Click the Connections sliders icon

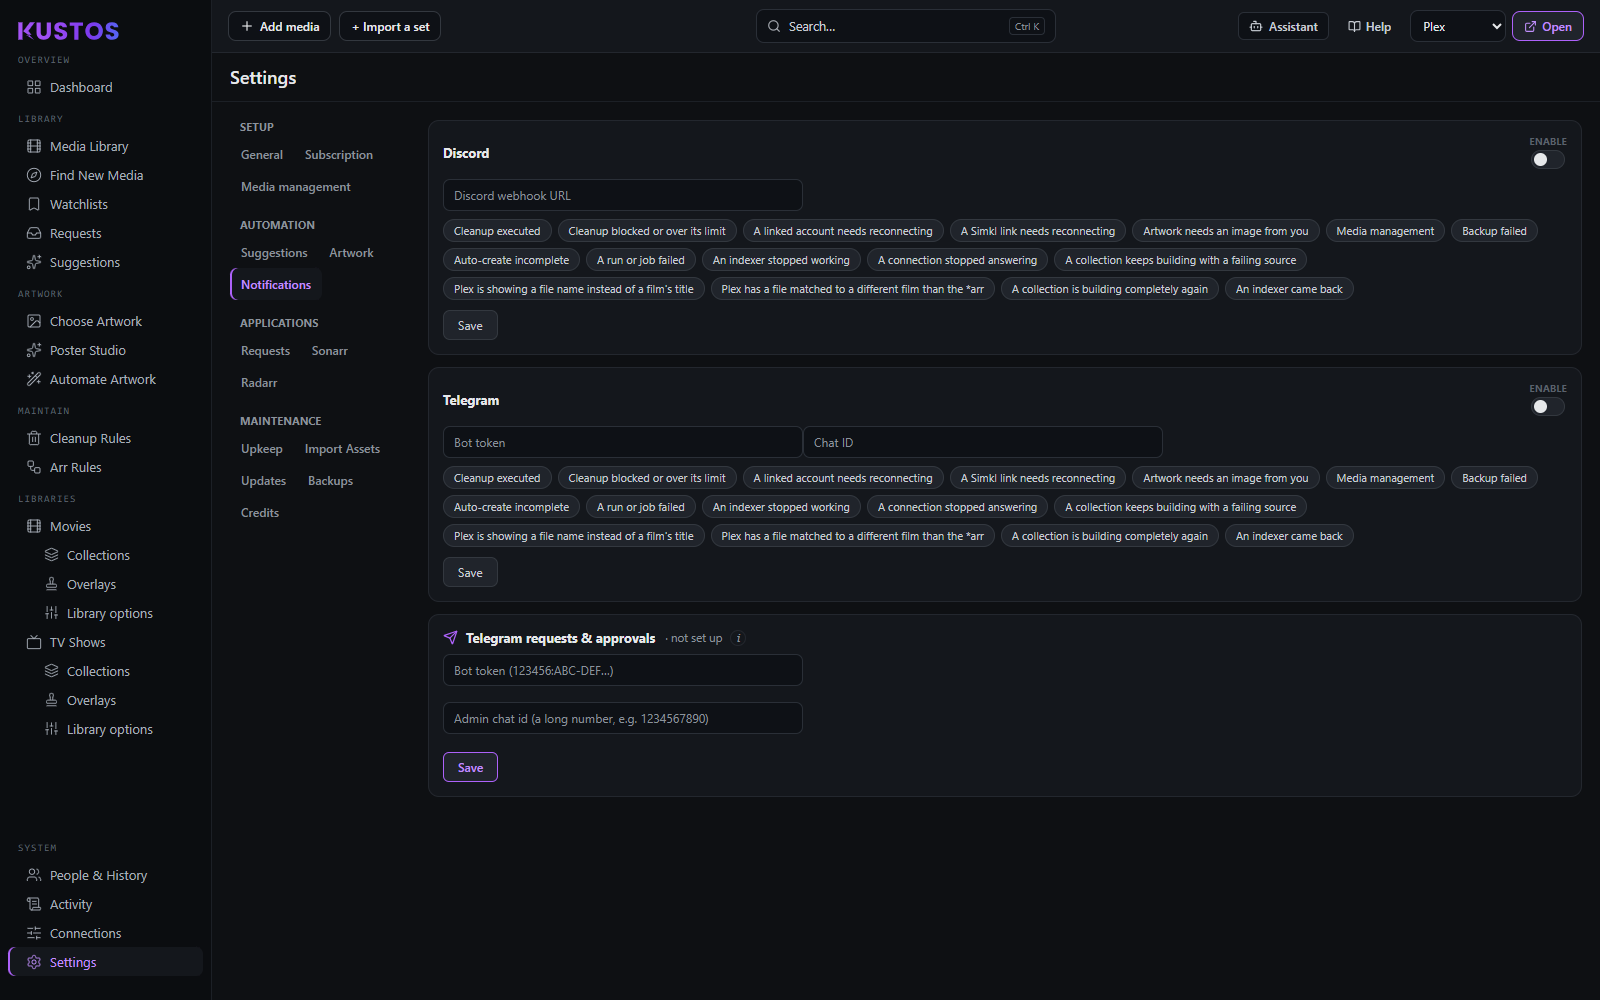point(34,933)
